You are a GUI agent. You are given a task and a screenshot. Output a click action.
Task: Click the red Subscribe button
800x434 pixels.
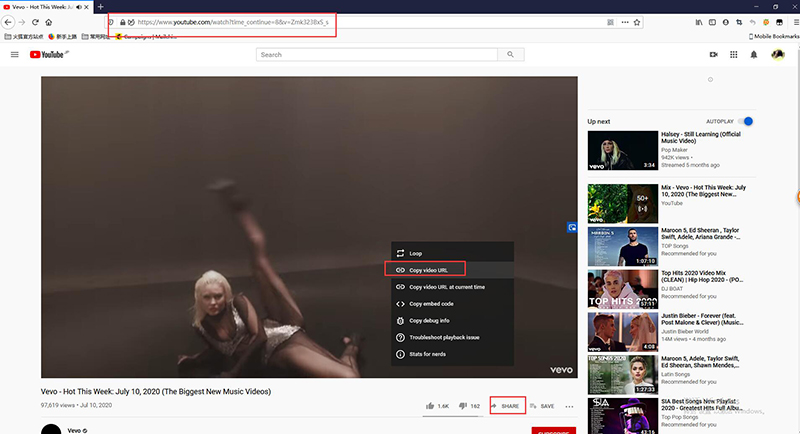click(554, 430)
